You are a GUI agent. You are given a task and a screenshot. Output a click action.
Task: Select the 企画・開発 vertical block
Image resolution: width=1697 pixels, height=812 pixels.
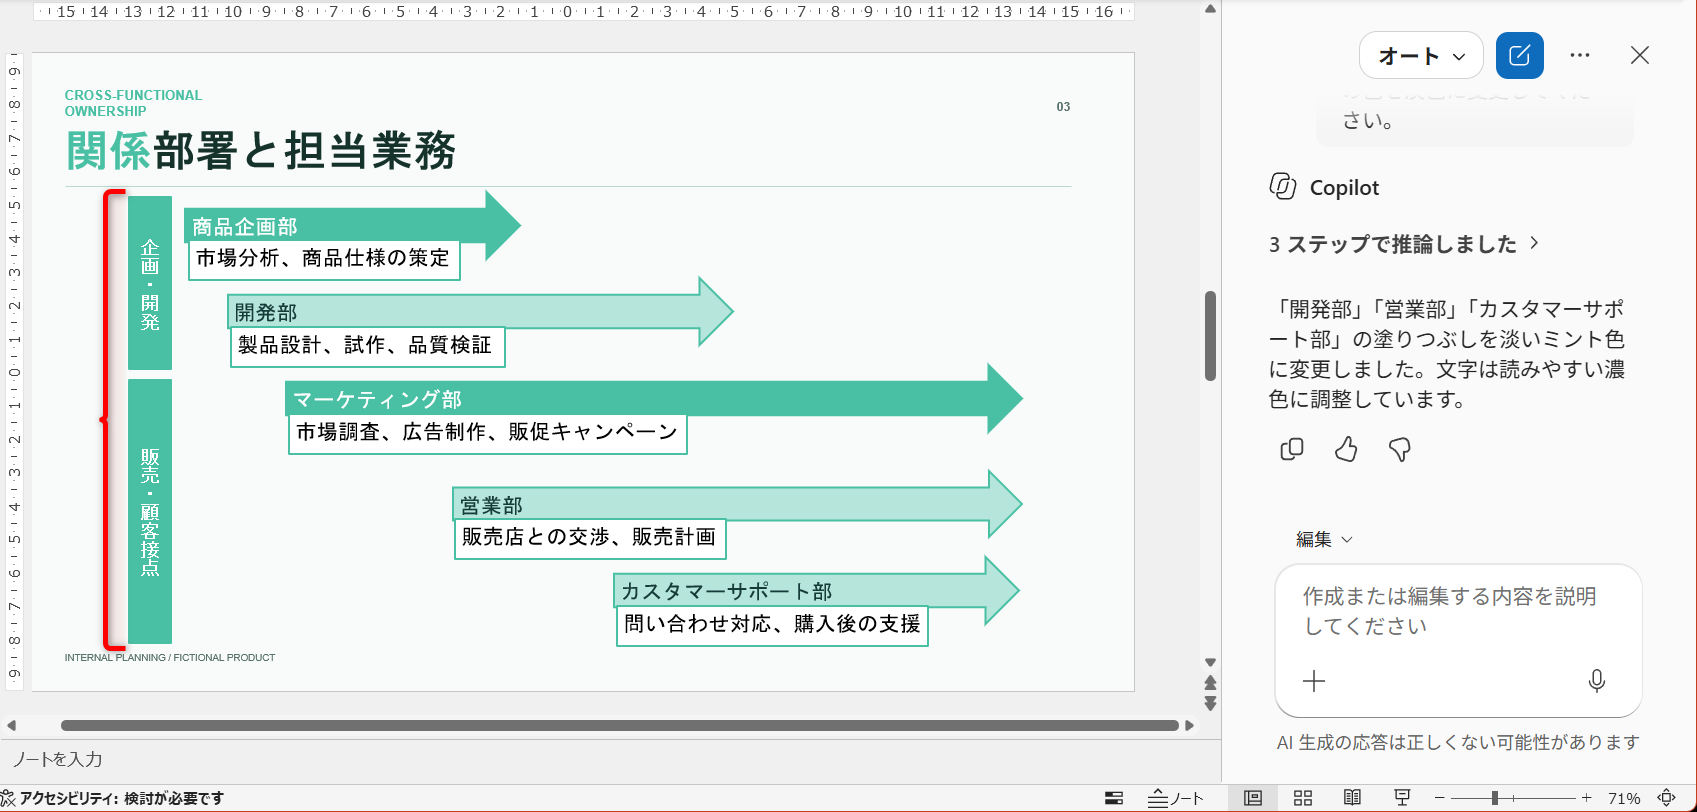tap(150, 283)
